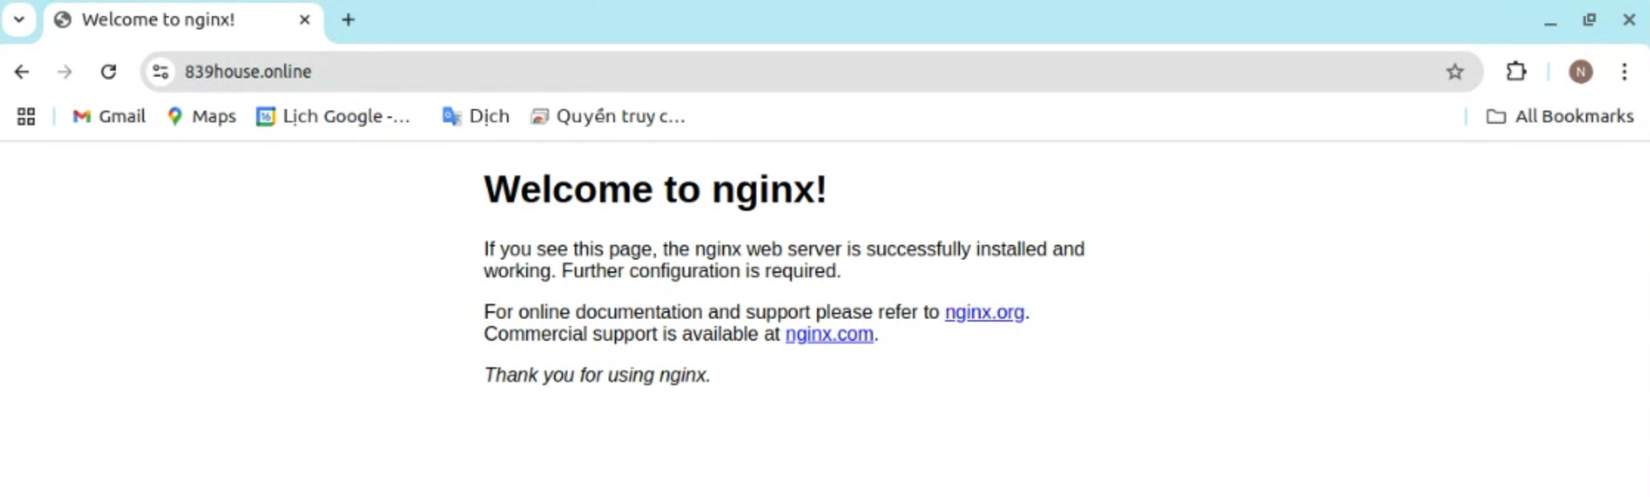Viewport: 1650px width, 497px height.
Task: Open the apps grid shortcut
Action: pos(26,117)
